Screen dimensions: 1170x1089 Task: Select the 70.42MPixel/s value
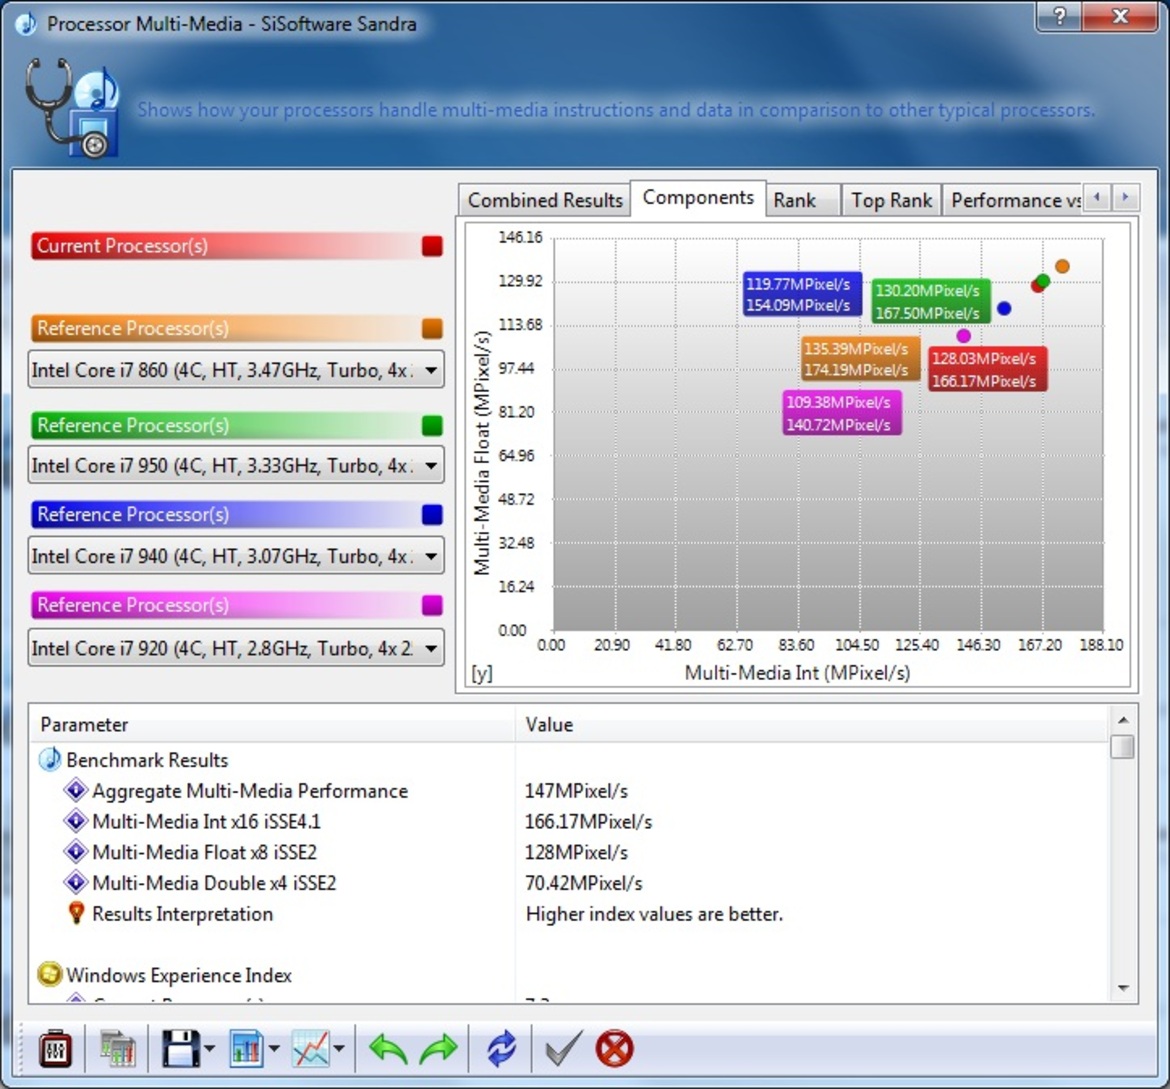(584, 882)
